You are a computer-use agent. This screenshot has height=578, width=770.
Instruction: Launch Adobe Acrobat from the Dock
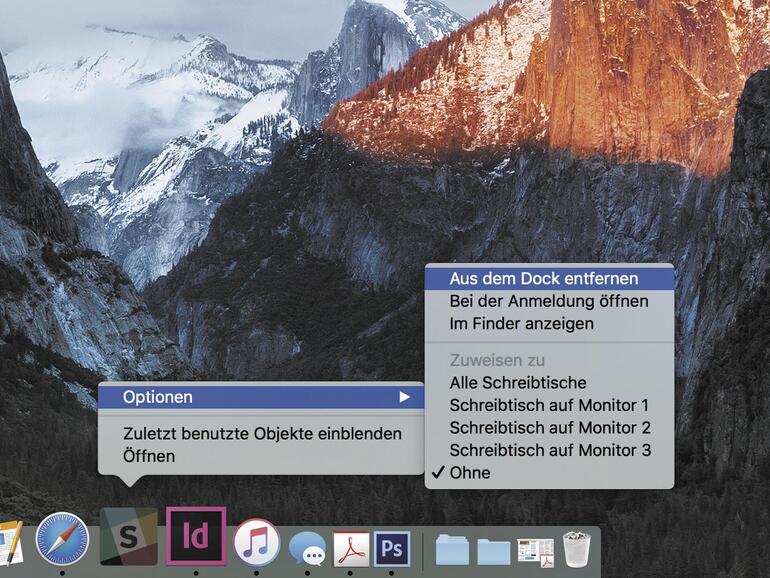(x=351, y=548)
